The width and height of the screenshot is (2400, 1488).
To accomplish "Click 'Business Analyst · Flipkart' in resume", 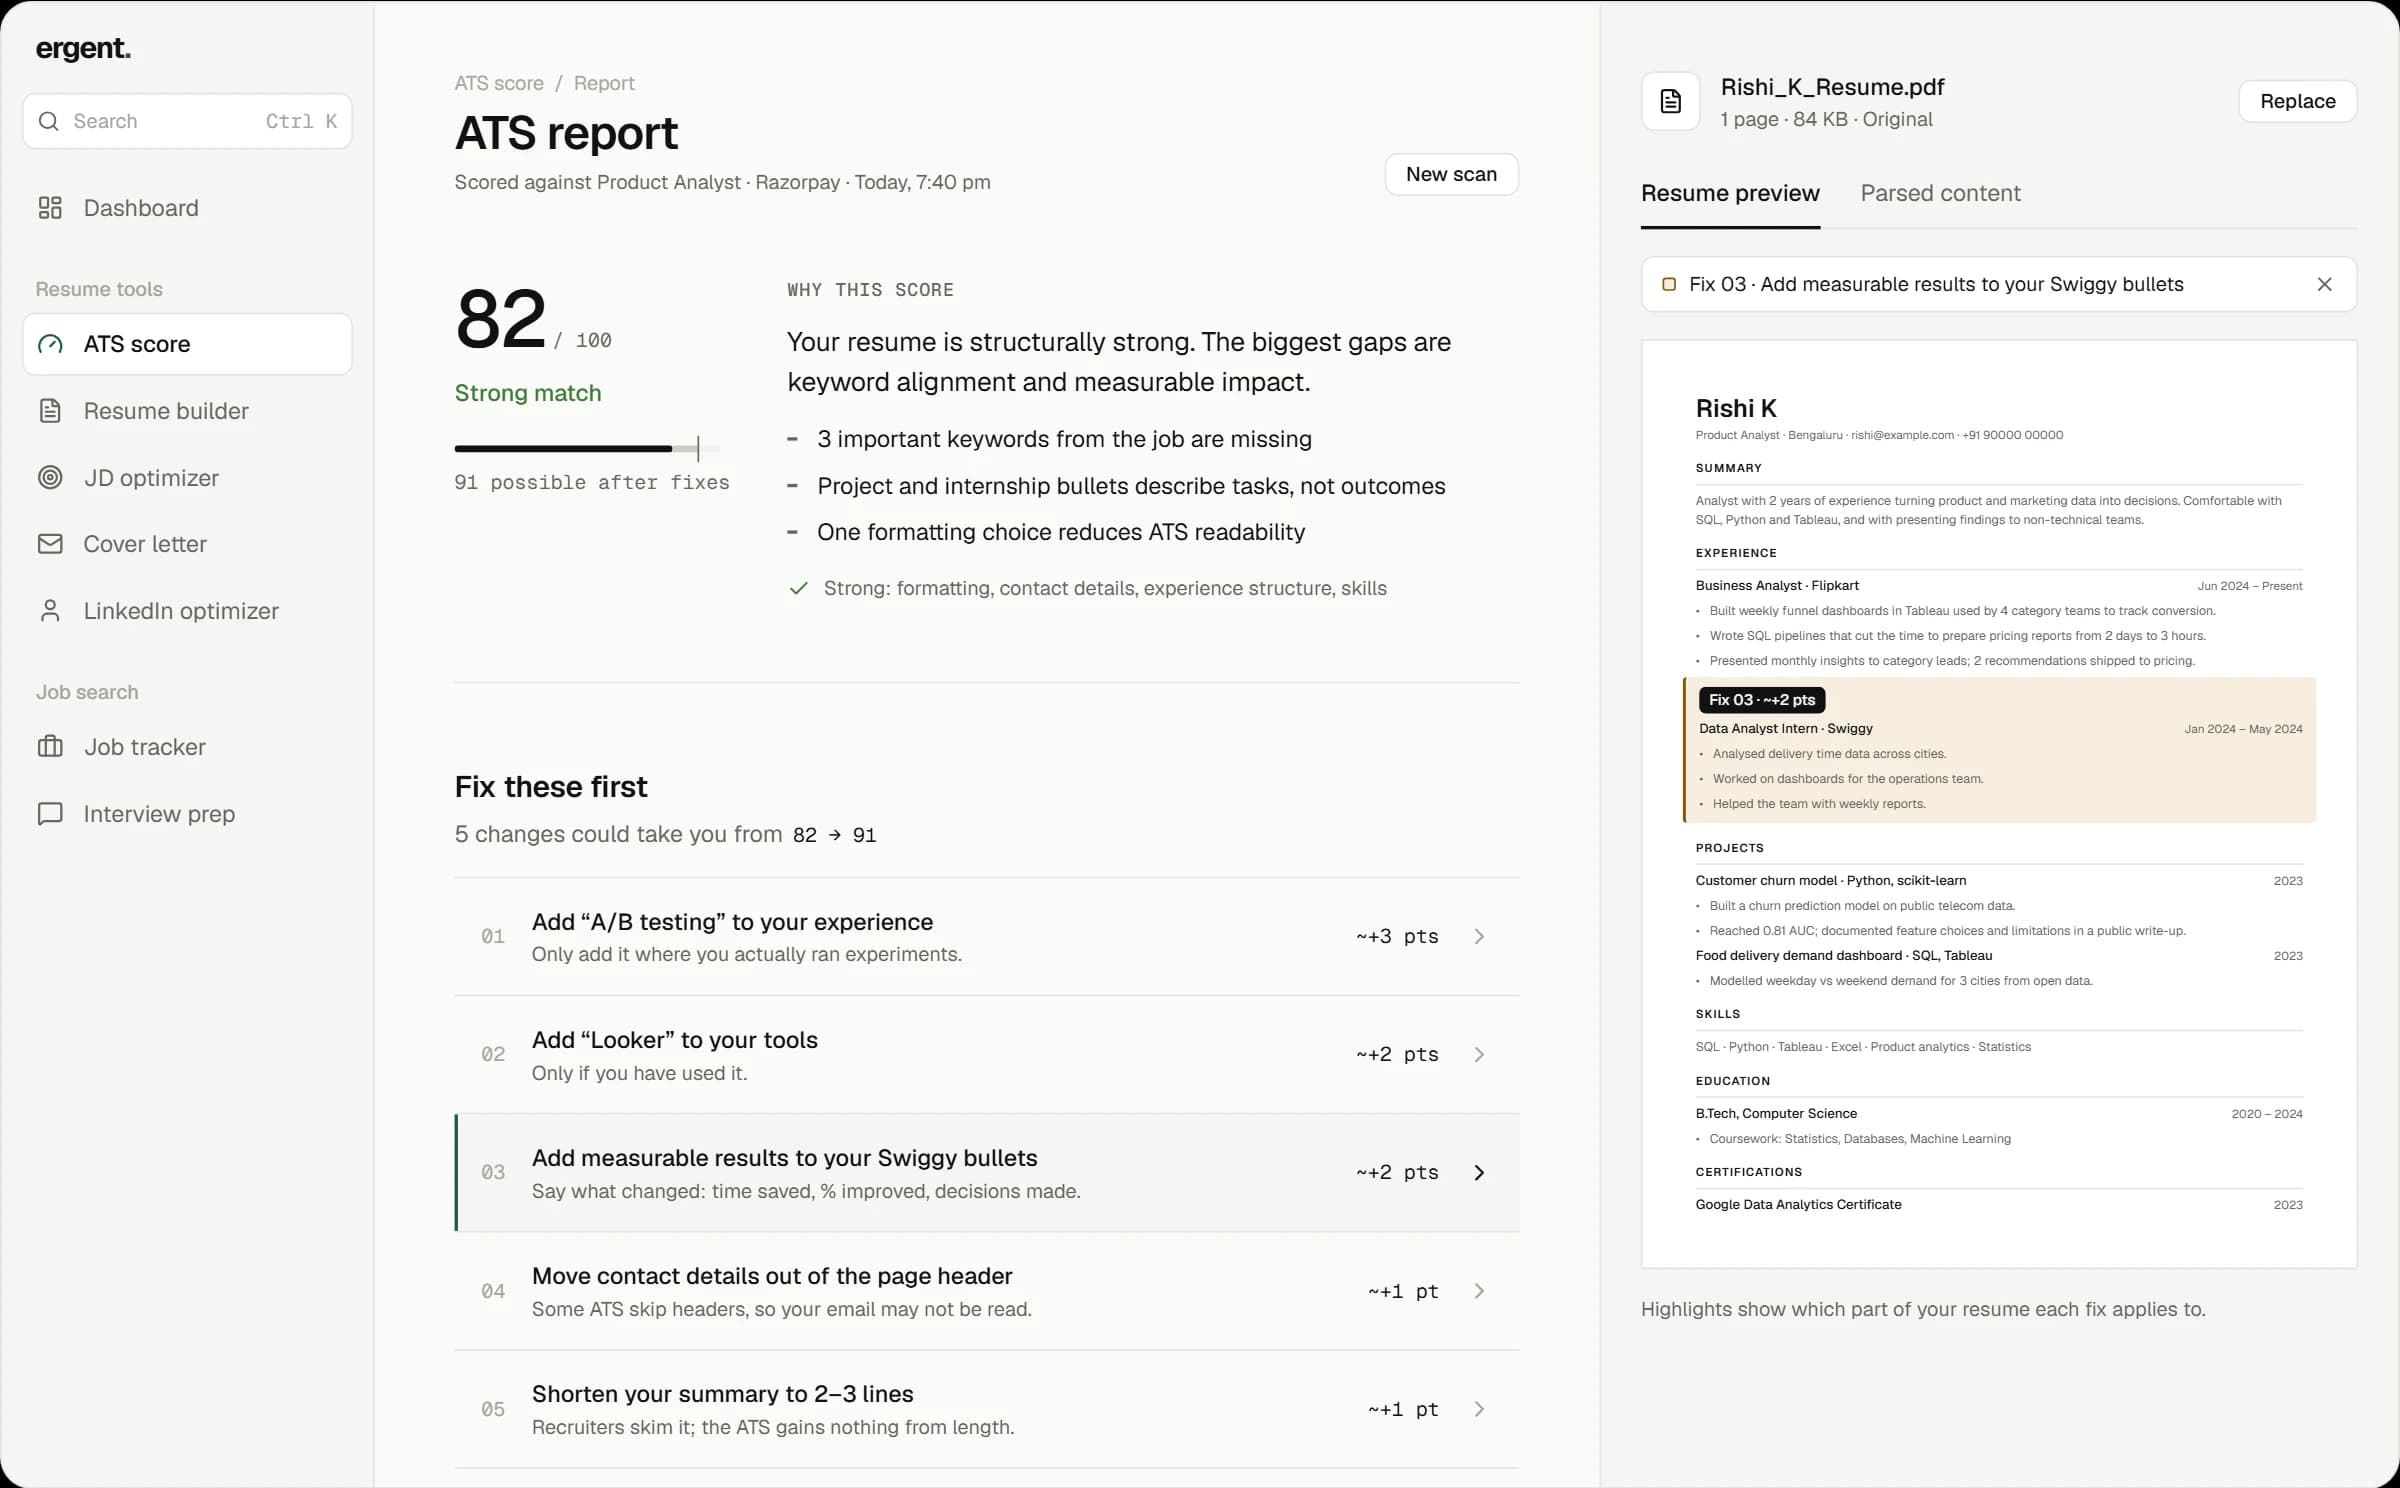I will (x=1777, y=586).
